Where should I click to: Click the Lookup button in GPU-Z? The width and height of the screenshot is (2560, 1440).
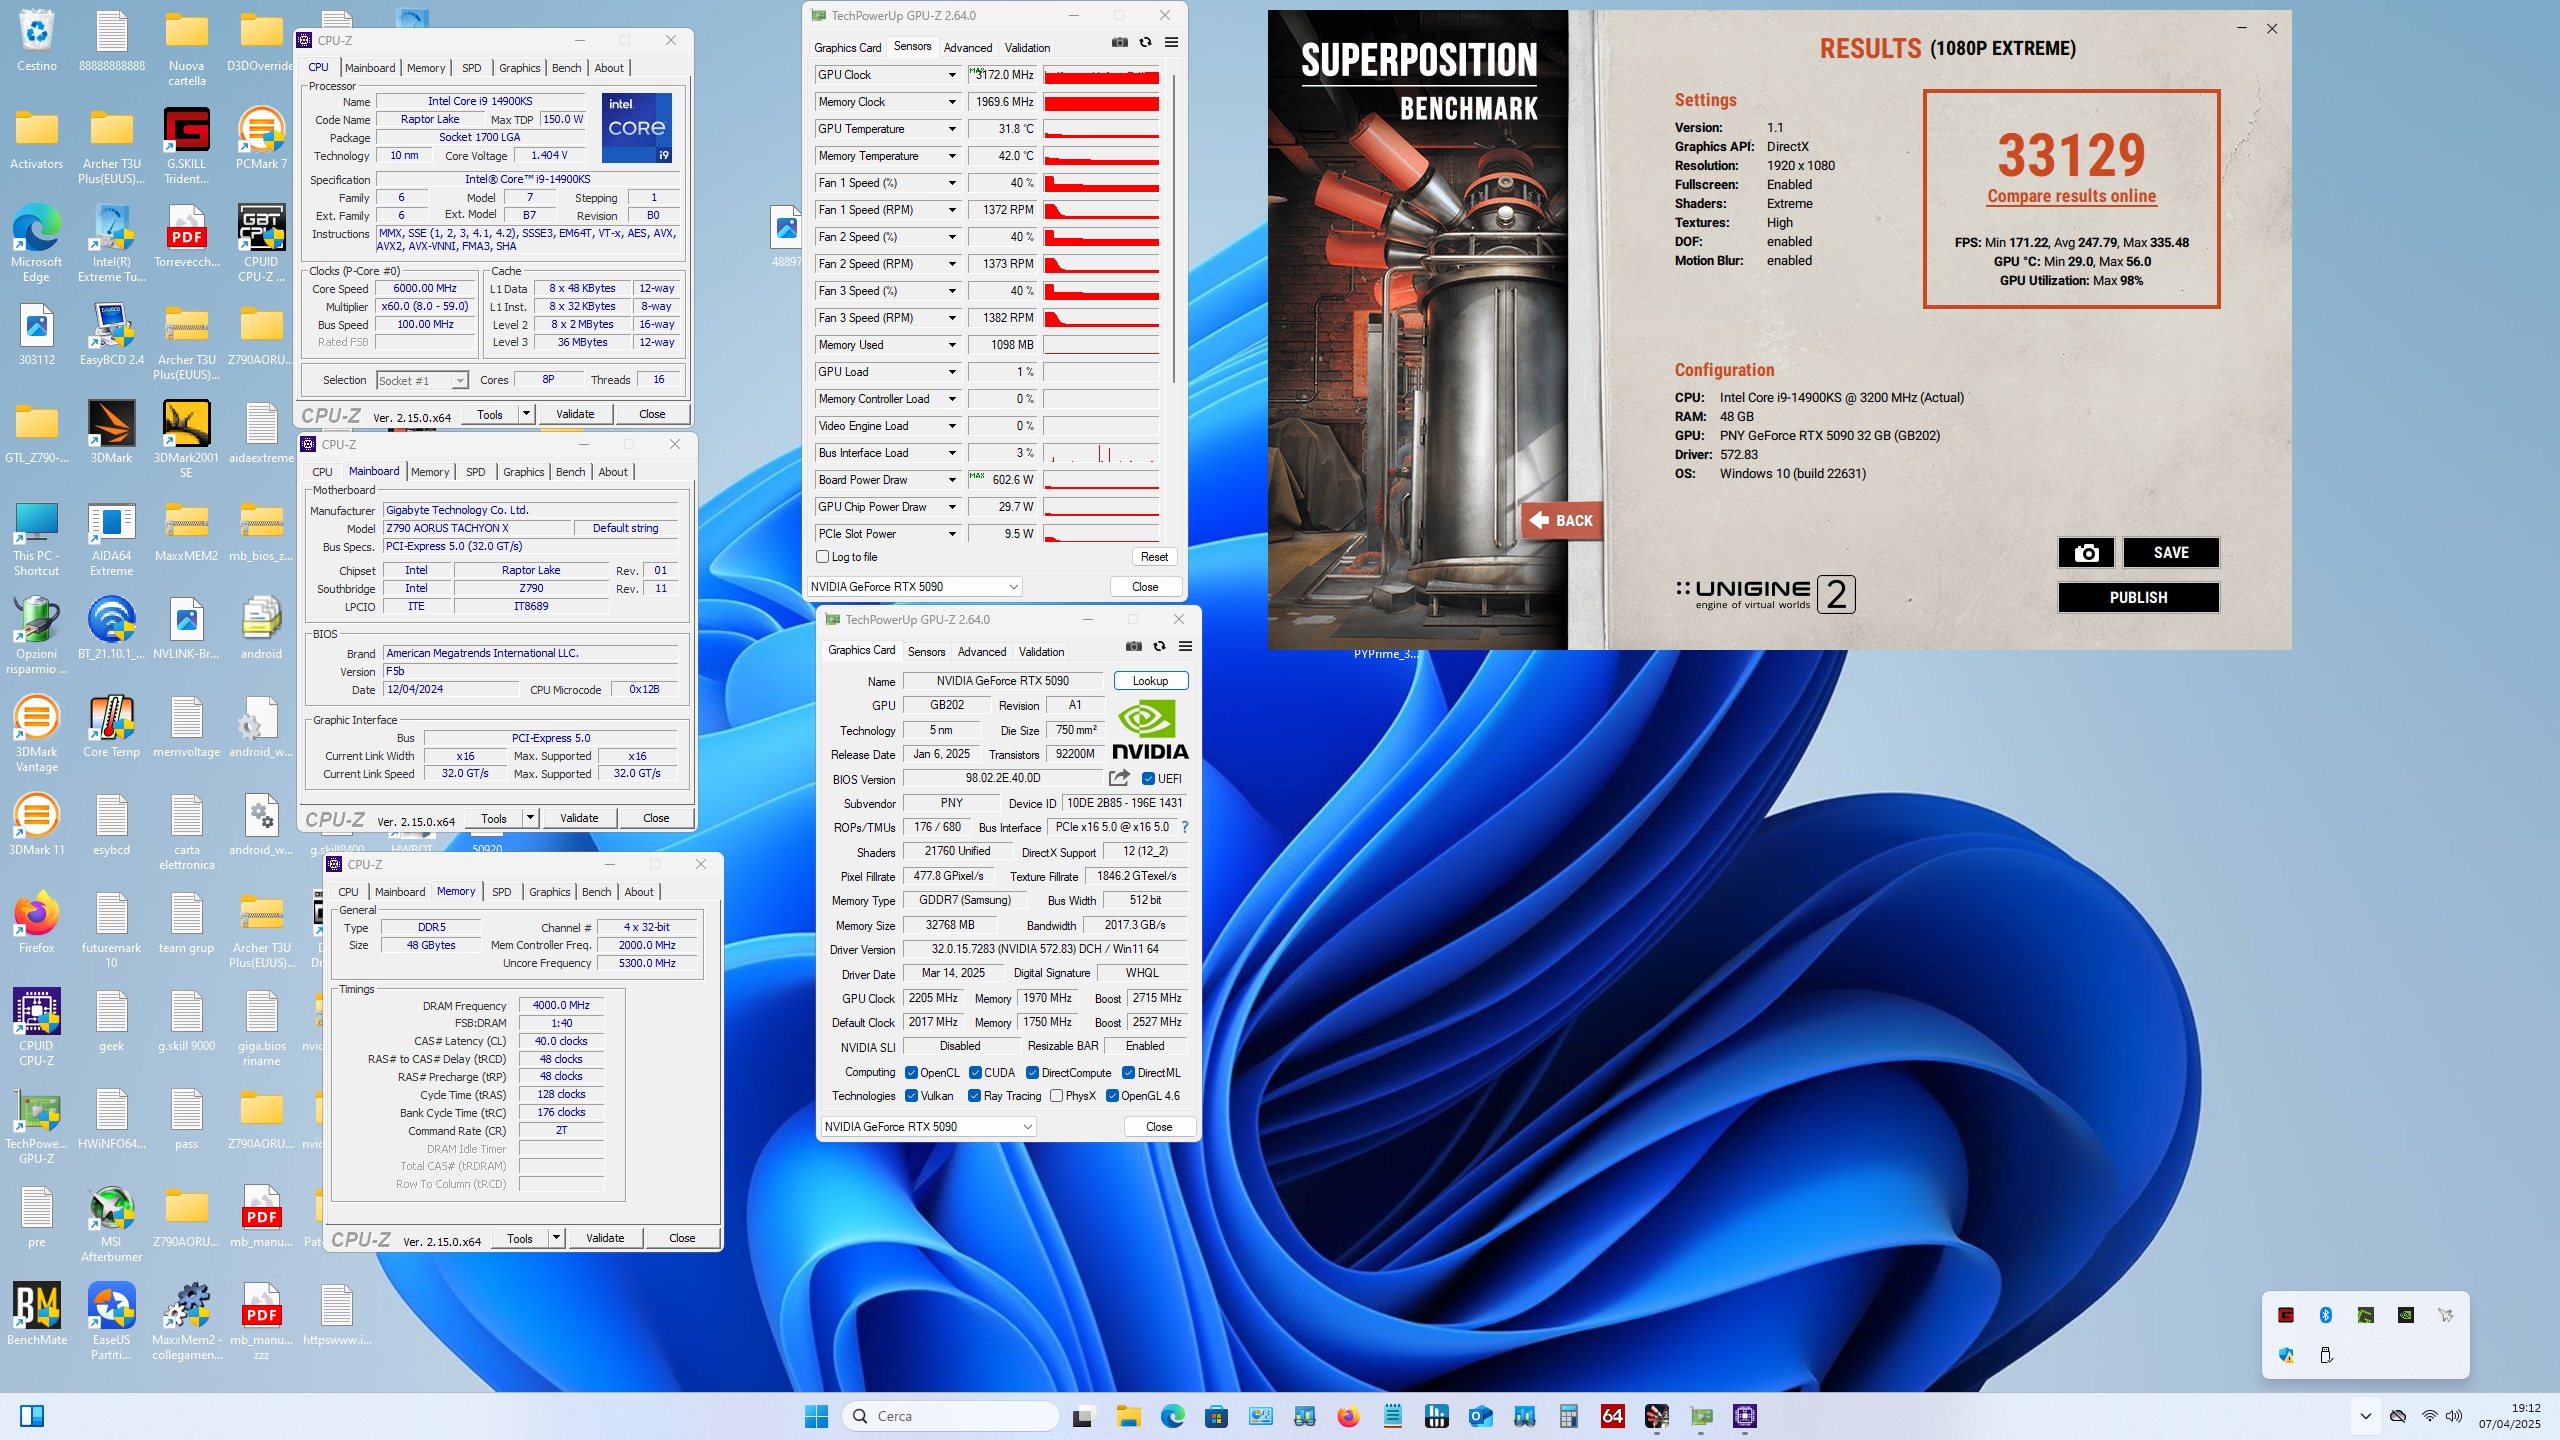pyautogui.click(x=1150, y=681)
